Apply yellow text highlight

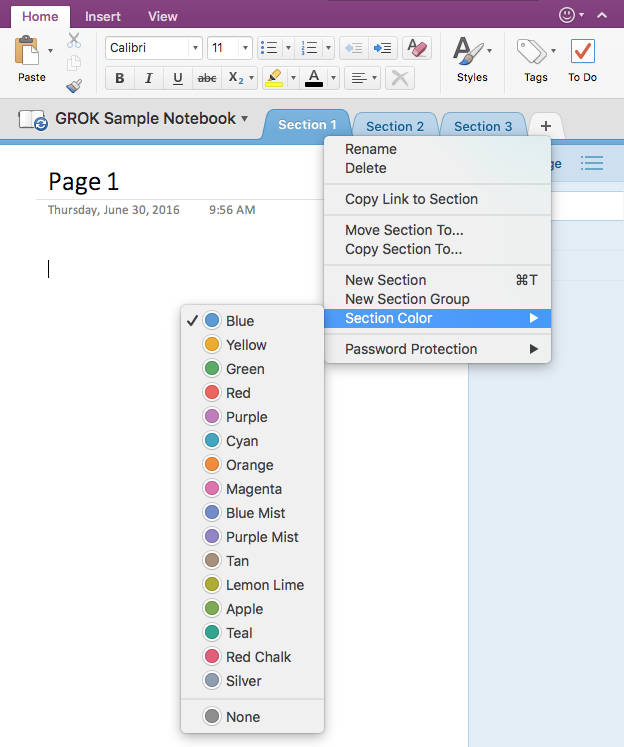coord(274,78)
